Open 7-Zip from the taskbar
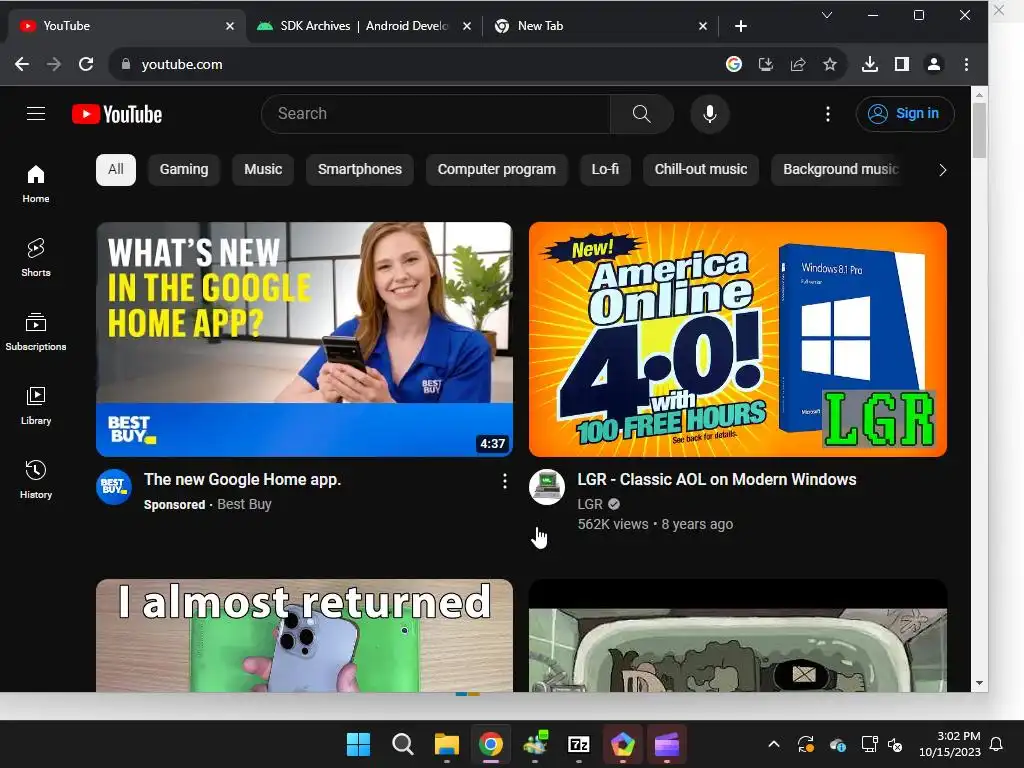The image size is (1024, 768). pos(579,744)
